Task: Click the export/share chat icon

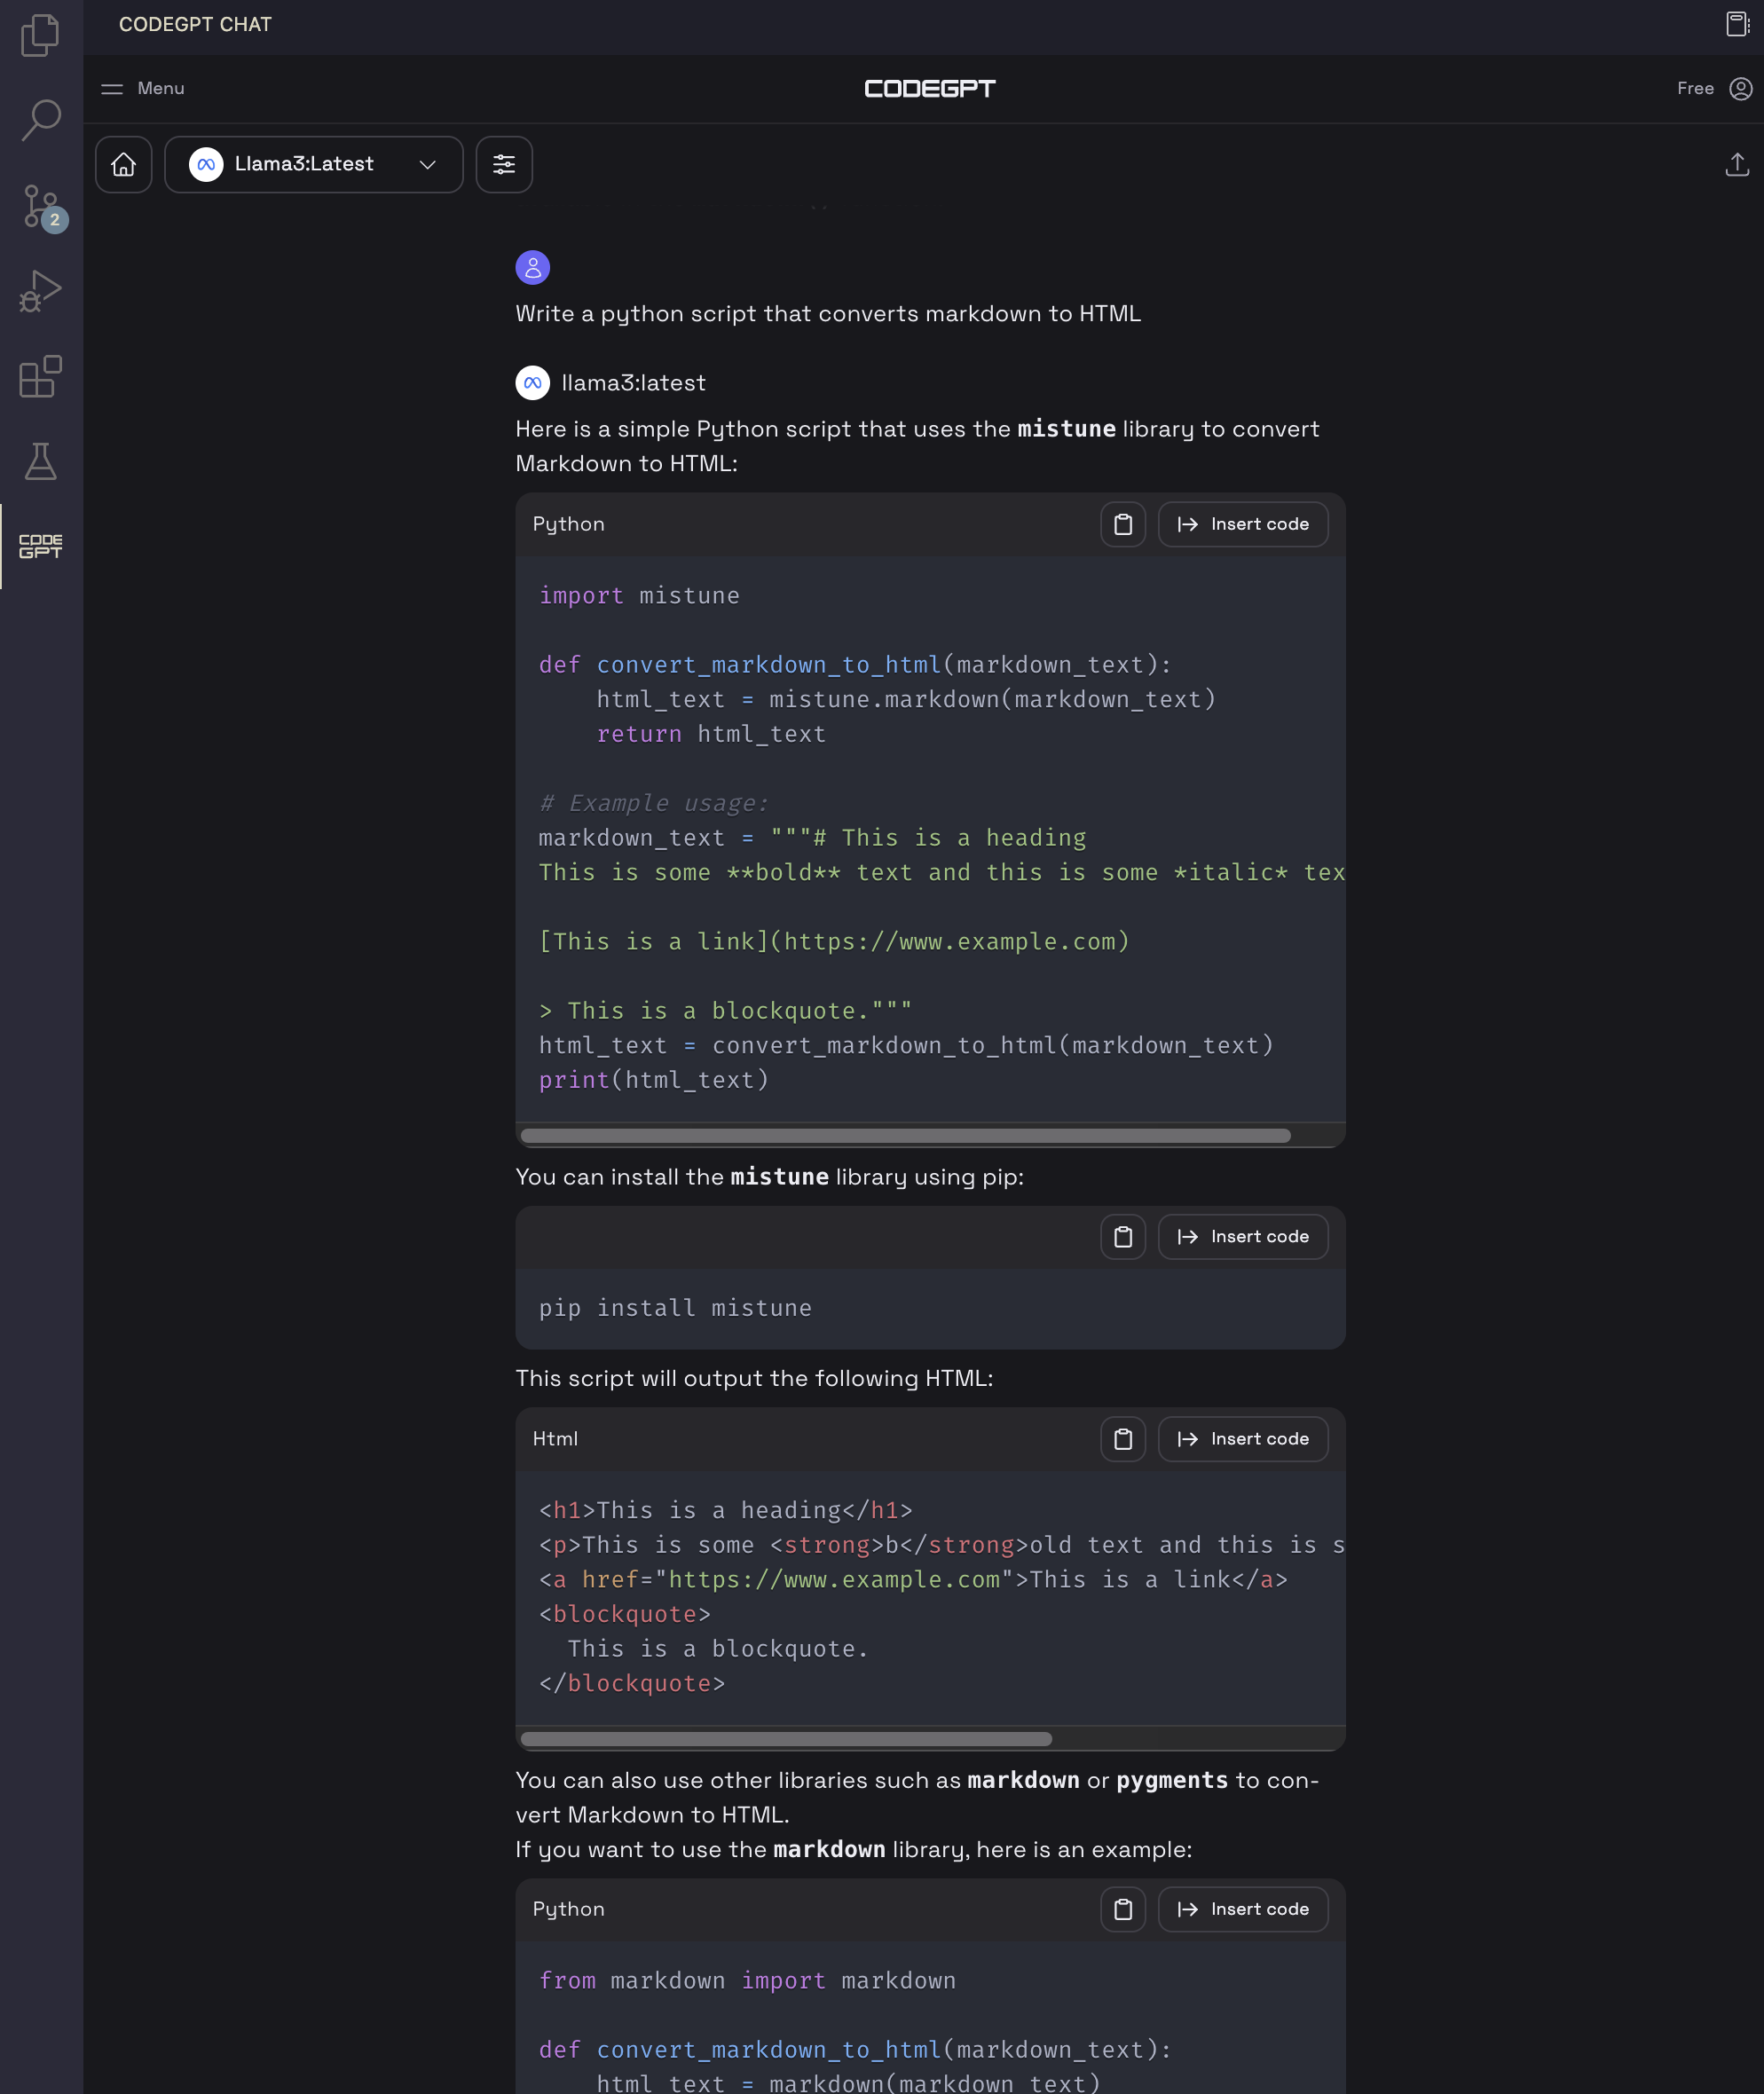Action: tap(1737, 164)
